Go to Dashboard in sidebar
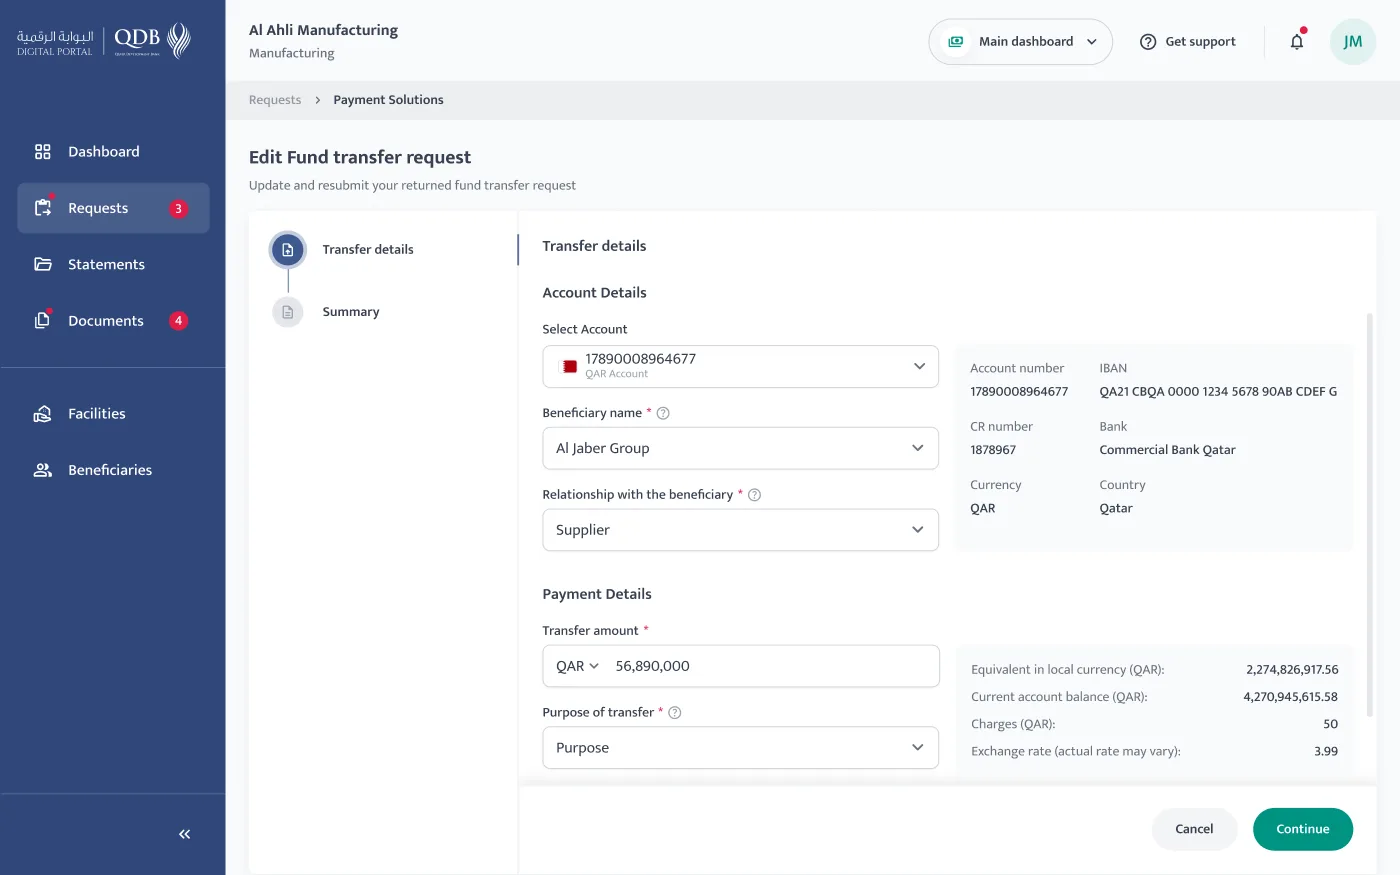Viewport: 1400px width, 875px height. [x=113, y=152]
